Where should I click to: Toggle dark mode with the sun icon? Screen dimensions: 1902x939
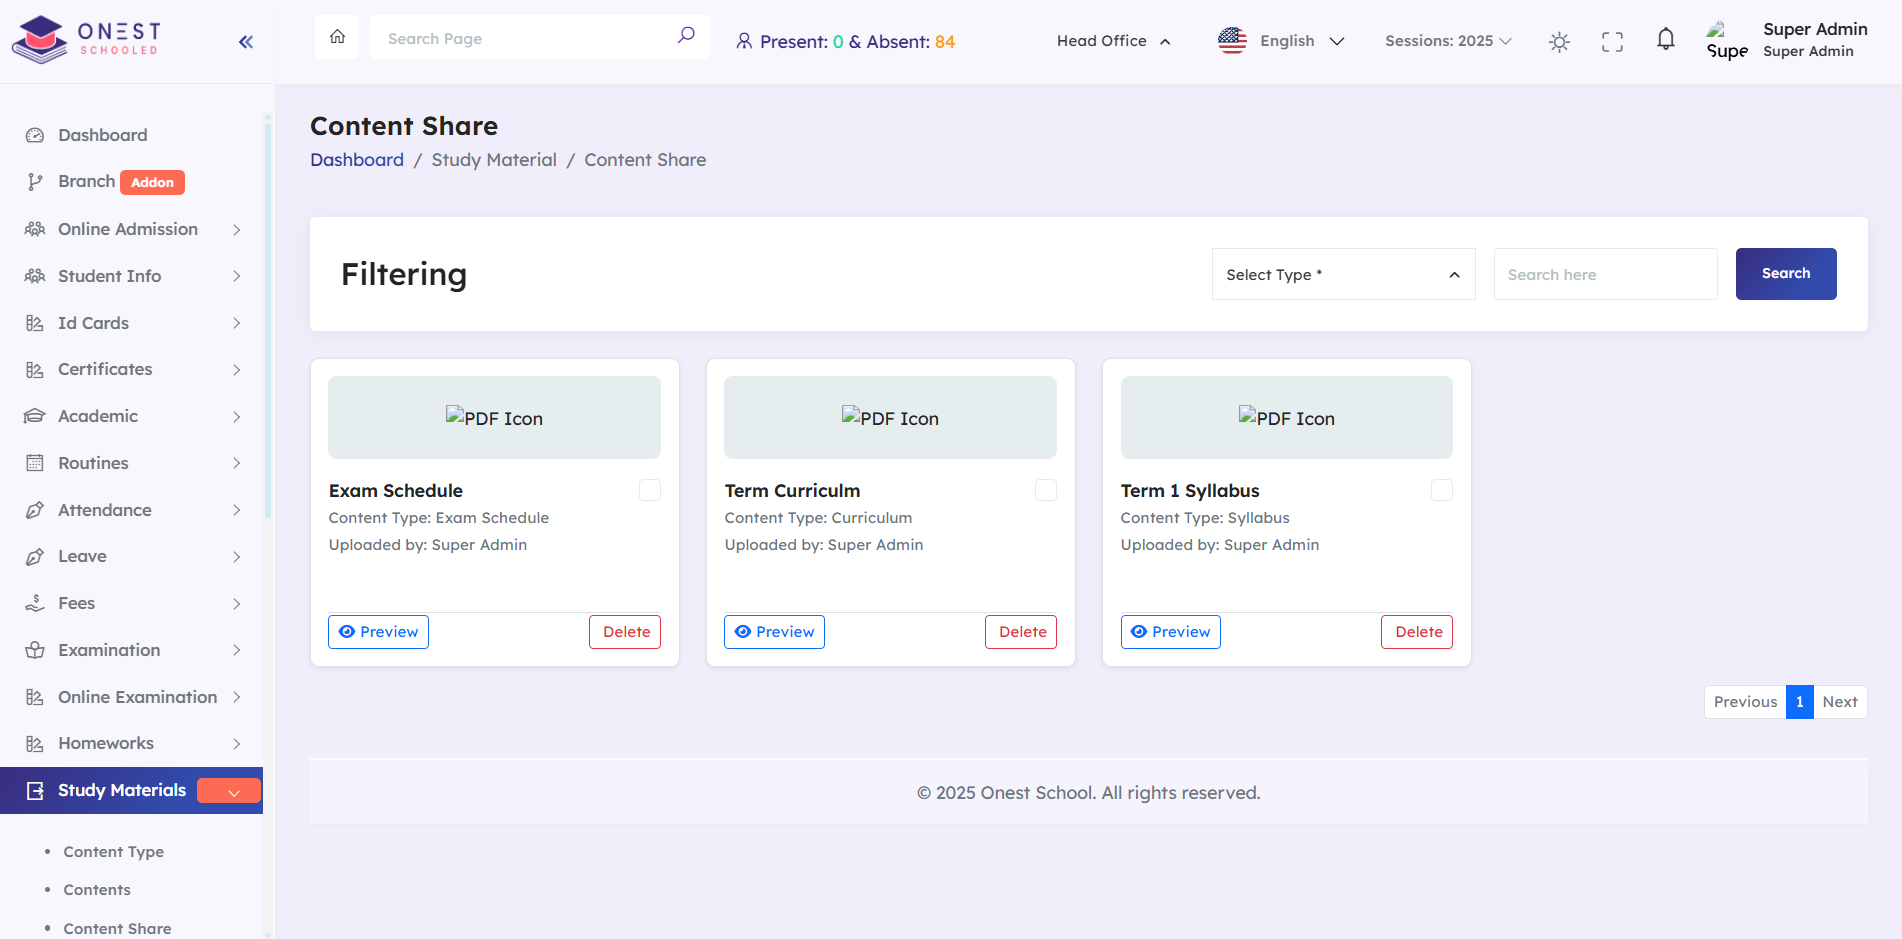click(1559, 41)
